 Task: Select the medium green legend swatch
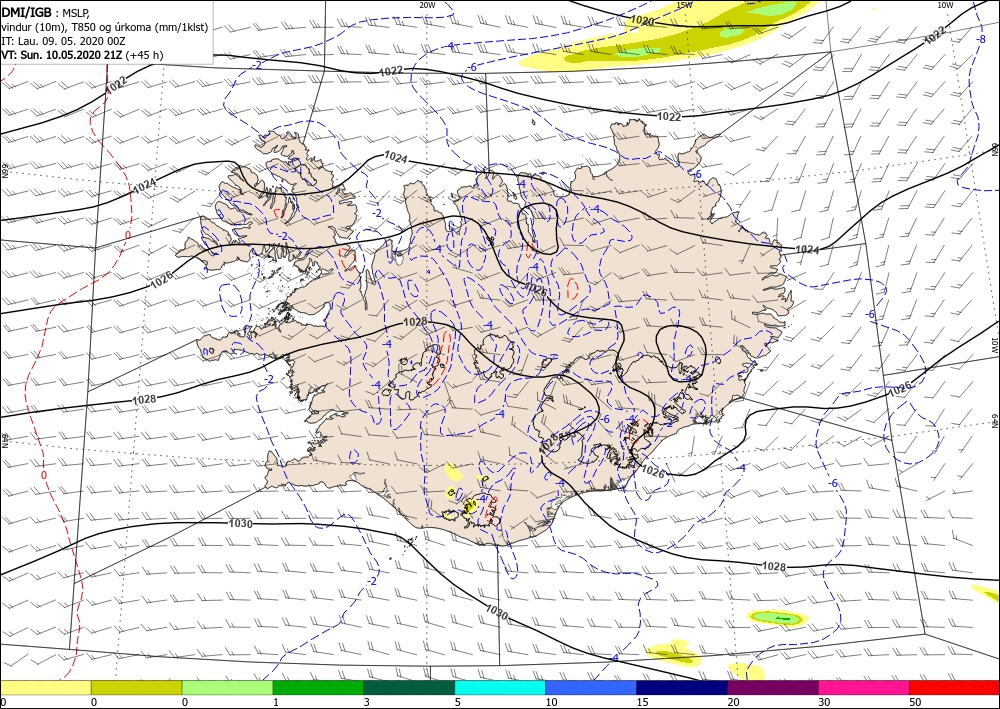pyautogui.click(x=318, y=687)
